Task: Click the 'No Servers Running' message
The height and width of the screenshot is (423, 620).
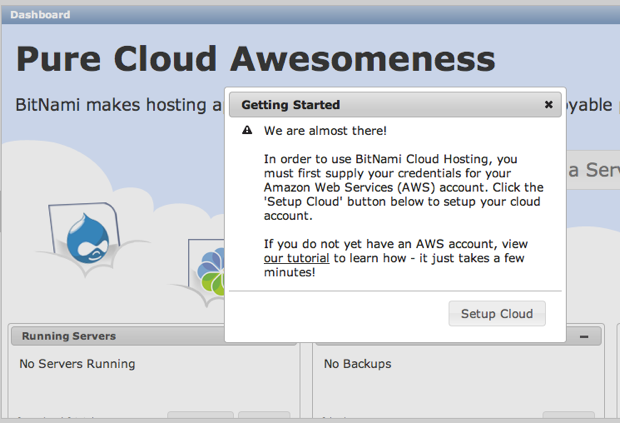Action: click(x=77, y=364)
